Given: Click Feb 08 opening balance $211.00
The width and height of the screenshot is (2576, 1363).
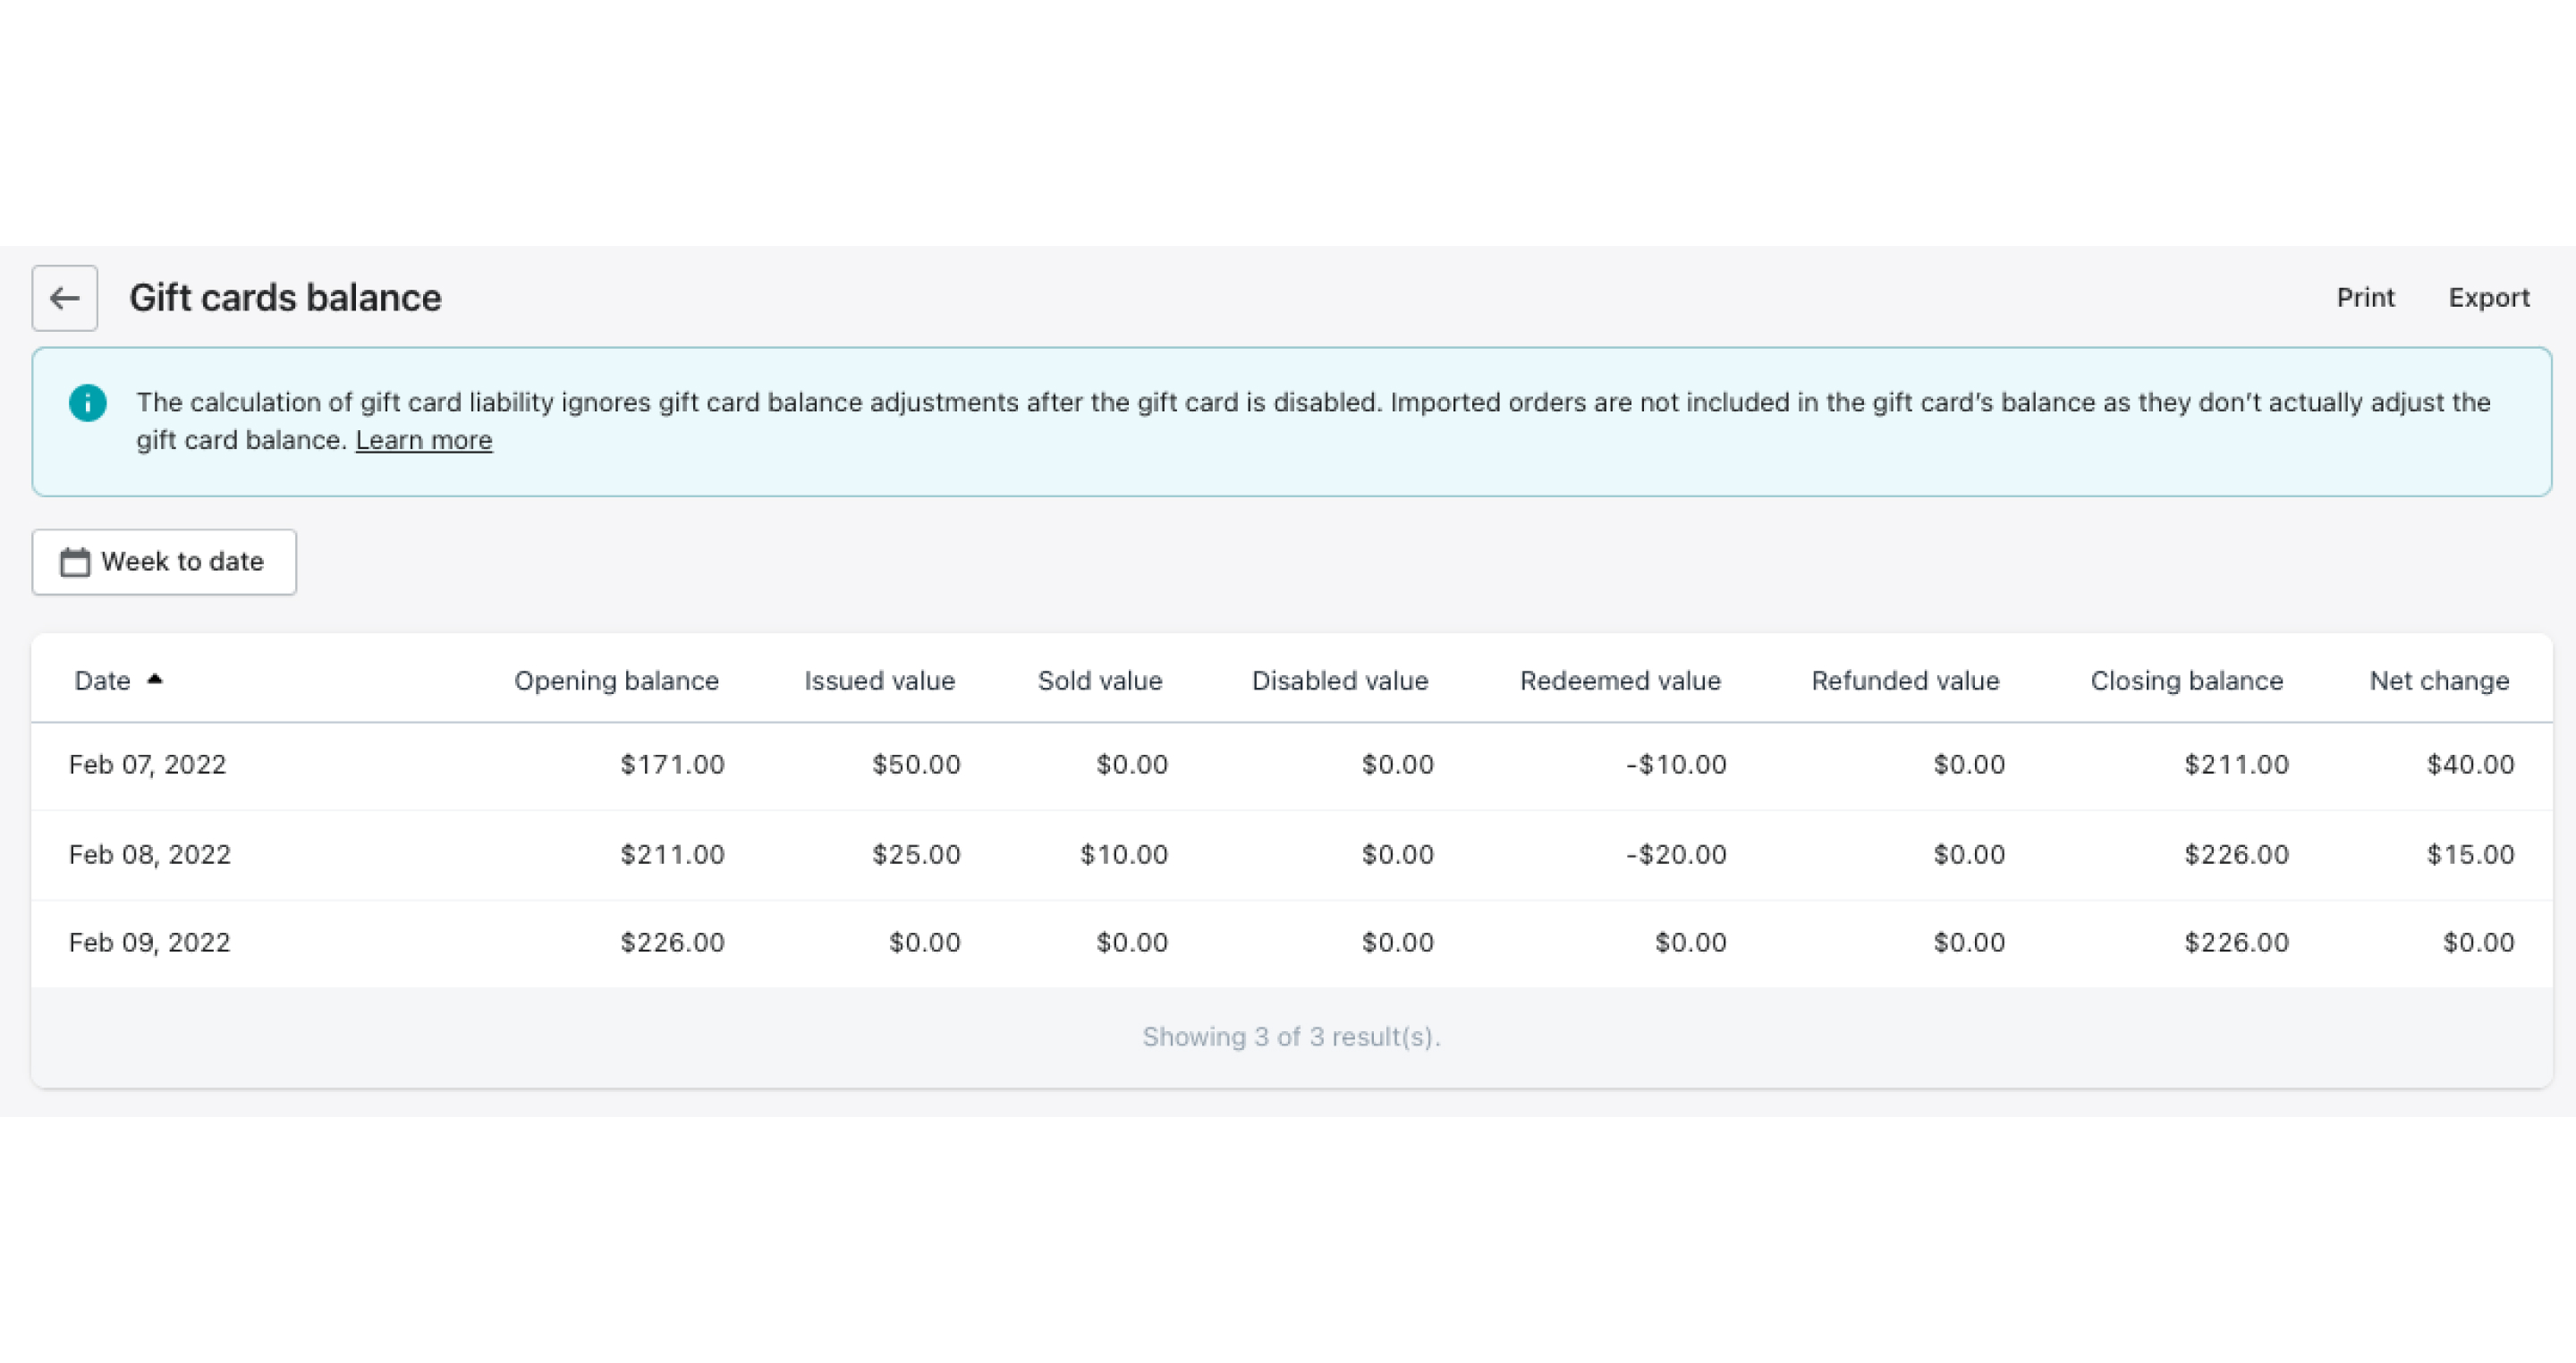Looking at the screenshot, I should [x=672, y=855].
